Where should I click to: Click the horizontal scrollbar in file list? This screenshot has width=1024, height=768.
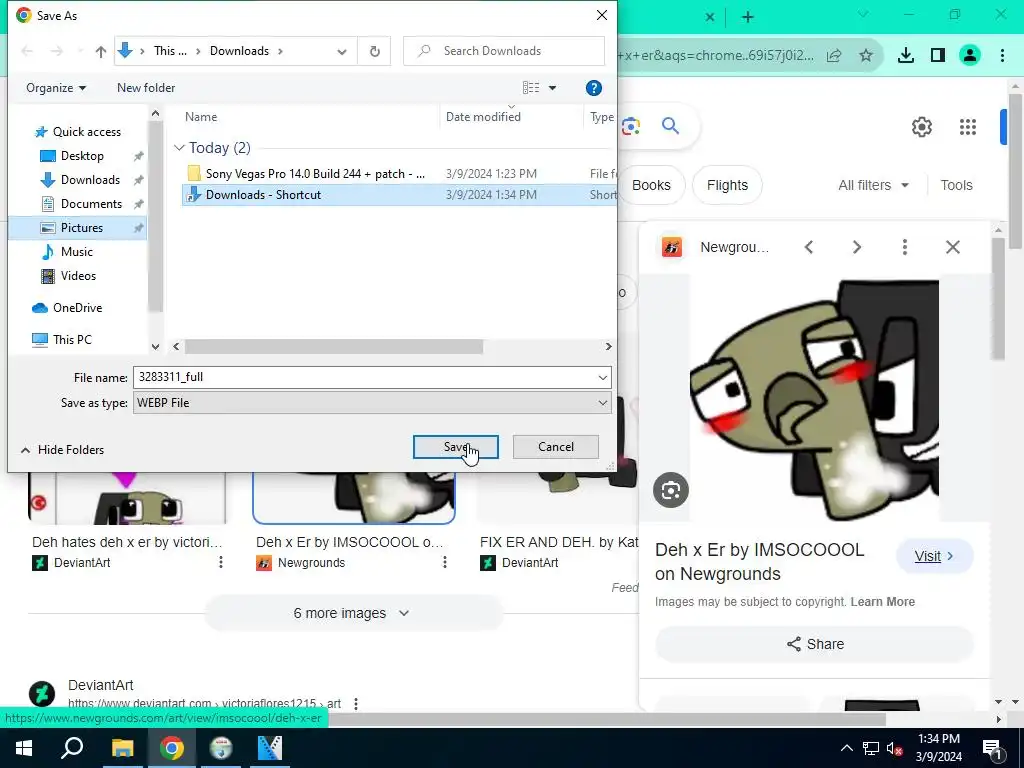click(x=334, y=347)
